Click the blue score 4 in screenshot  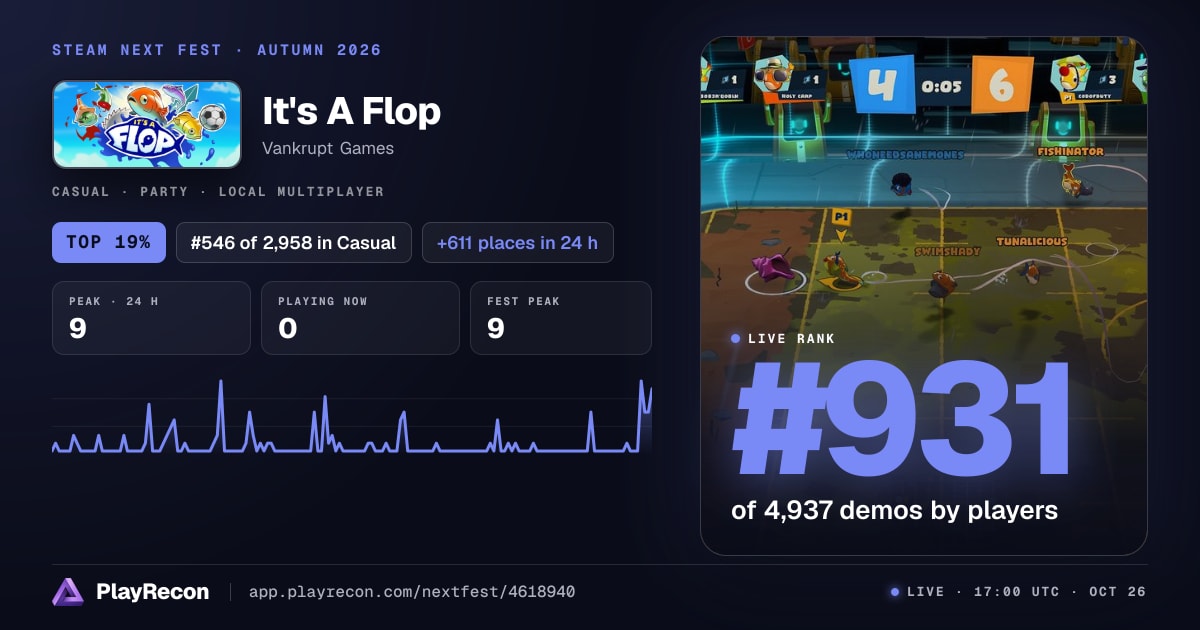point(881,84)
